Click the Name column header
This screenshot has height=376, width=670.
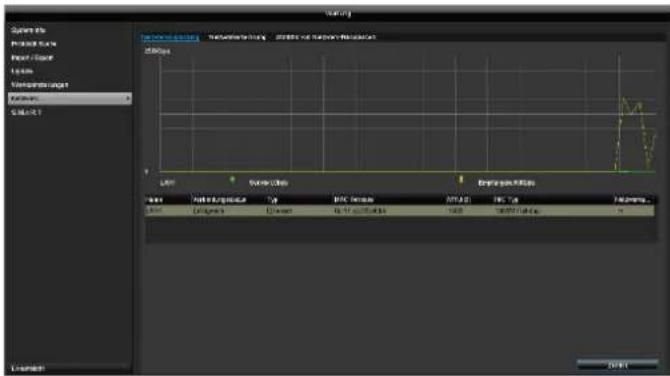pyautogui.click(x=154, y=200)
